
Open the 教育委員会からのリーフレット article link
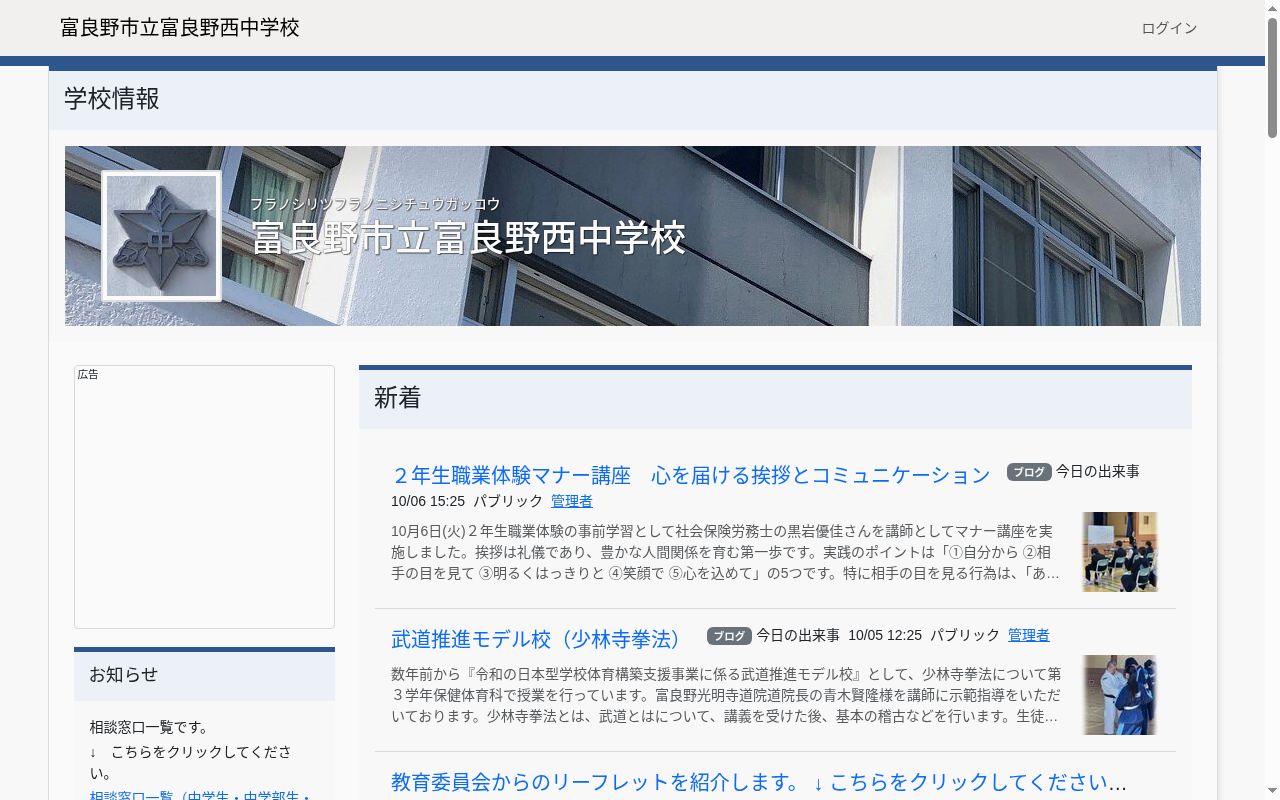click(759, 782)
